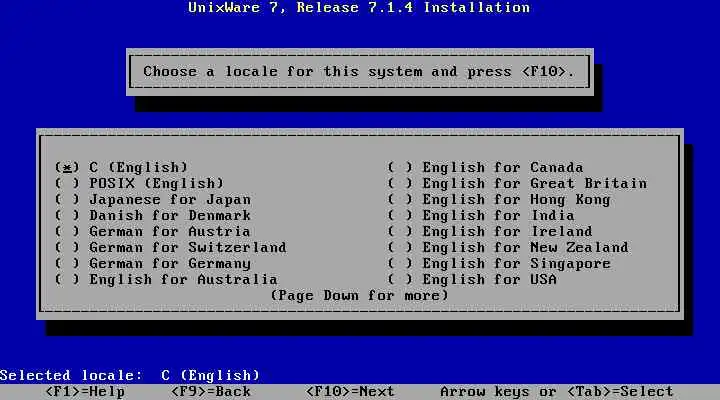Pick English for New Zealand locale
720x400 pixels.
point(508,248)
